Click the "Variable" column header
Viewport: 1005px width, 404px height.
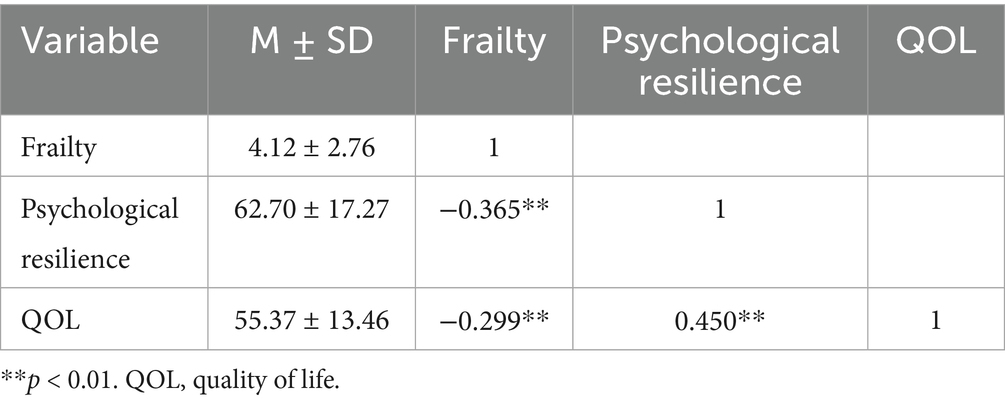click(90, 42)
